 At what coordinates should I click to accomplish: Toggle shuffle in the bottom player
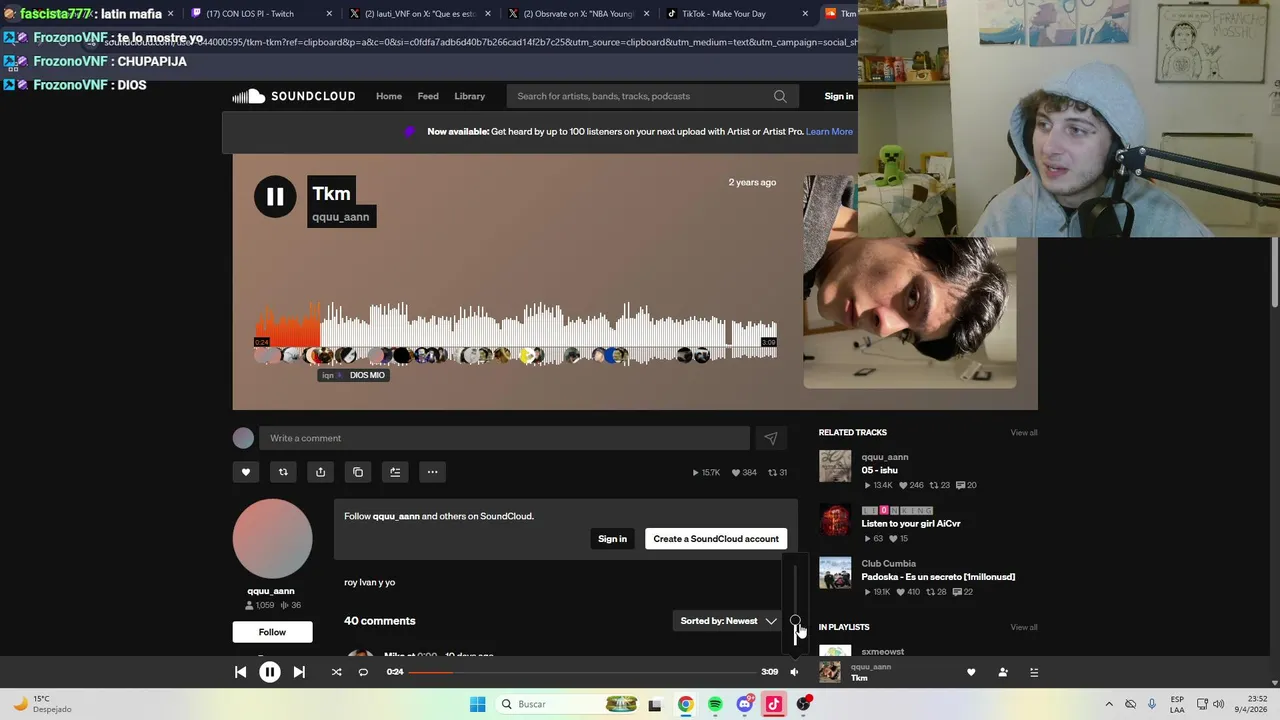(x=336, y=672)
